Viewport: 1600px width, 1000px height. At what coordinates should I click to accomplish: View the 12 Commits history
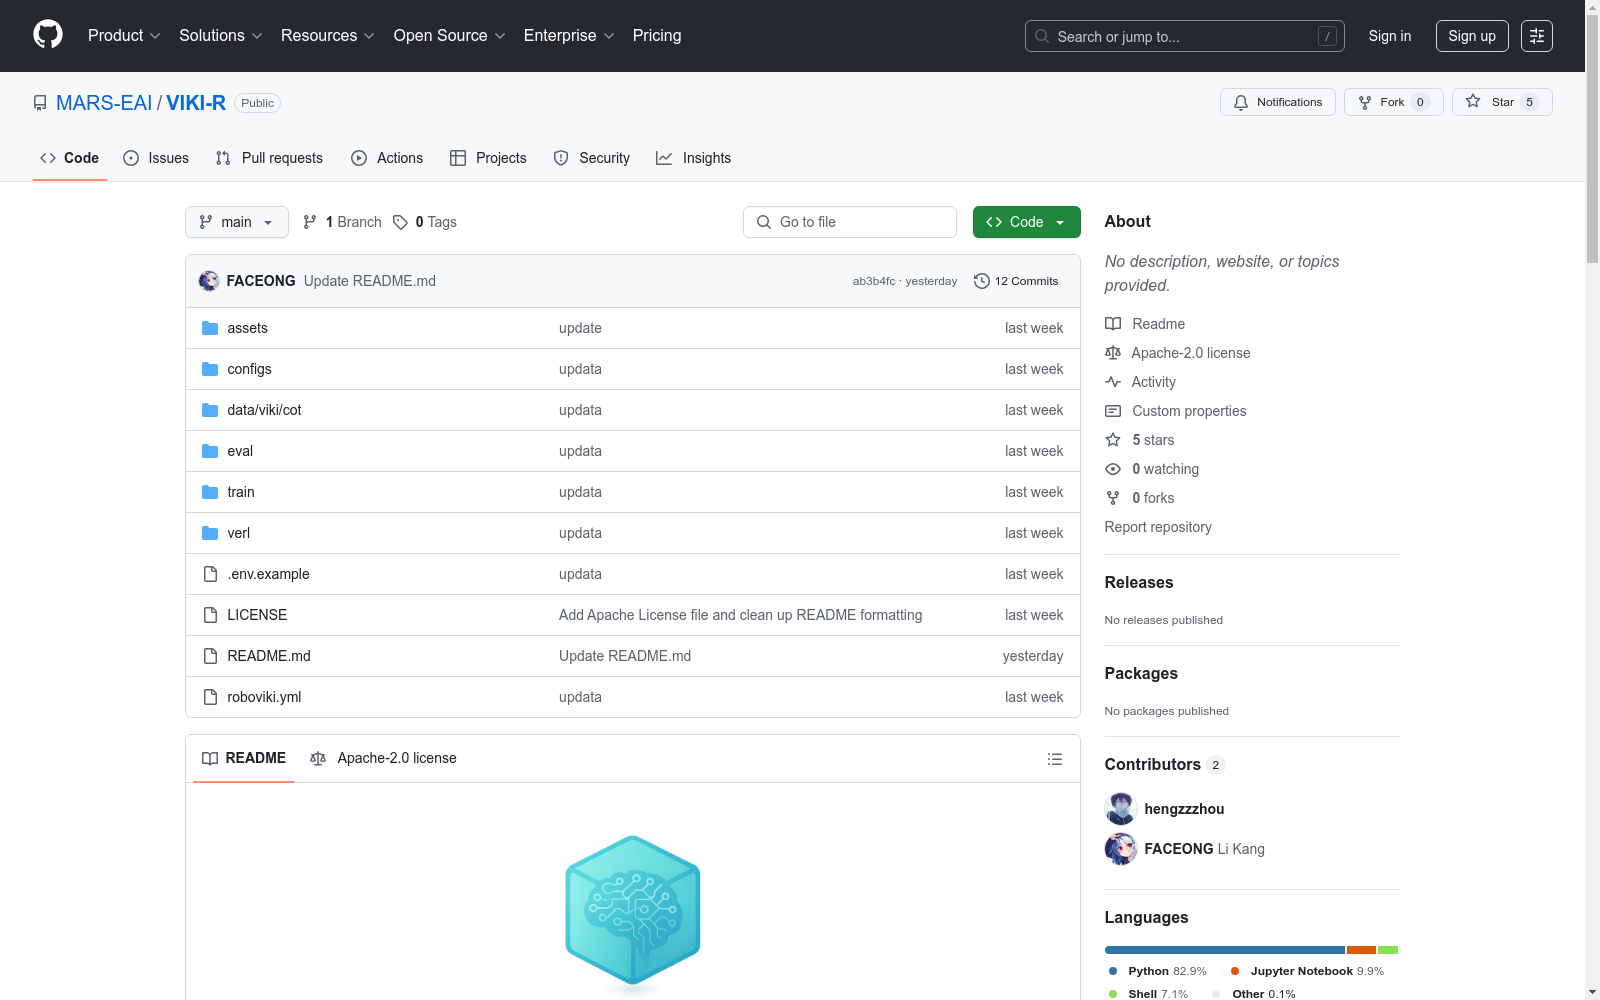(1016, 281)
